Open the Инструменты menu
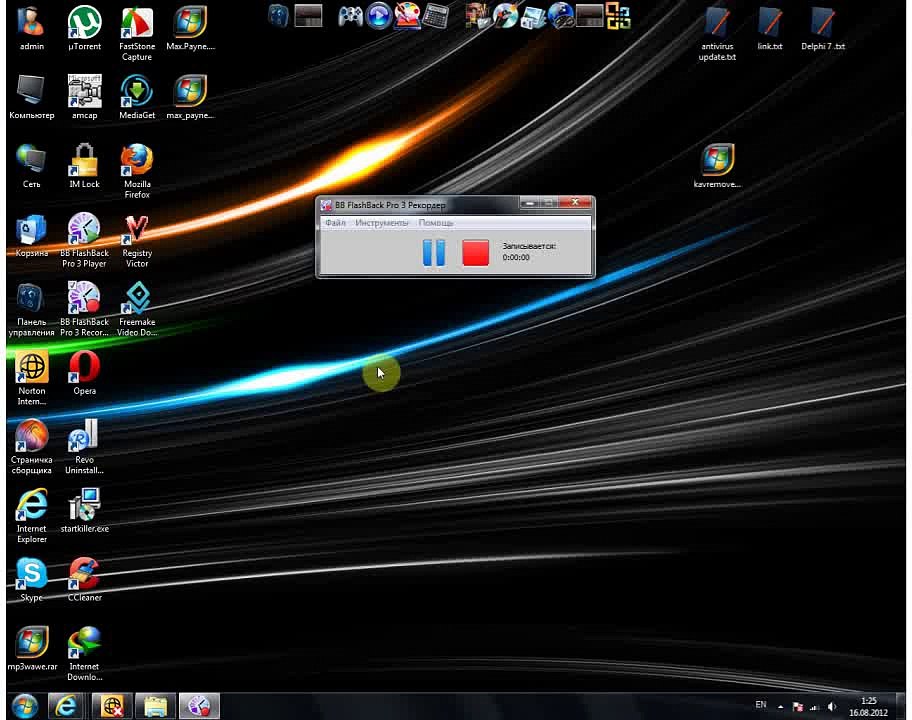Viewport: 912px width, 720px height. tap(382, 223)
